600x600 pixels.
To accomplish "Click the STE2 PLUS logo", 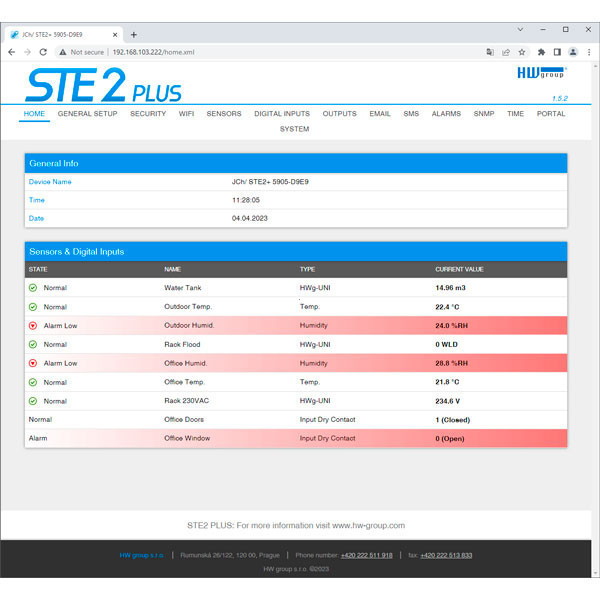I will click(x=103, y=85).
